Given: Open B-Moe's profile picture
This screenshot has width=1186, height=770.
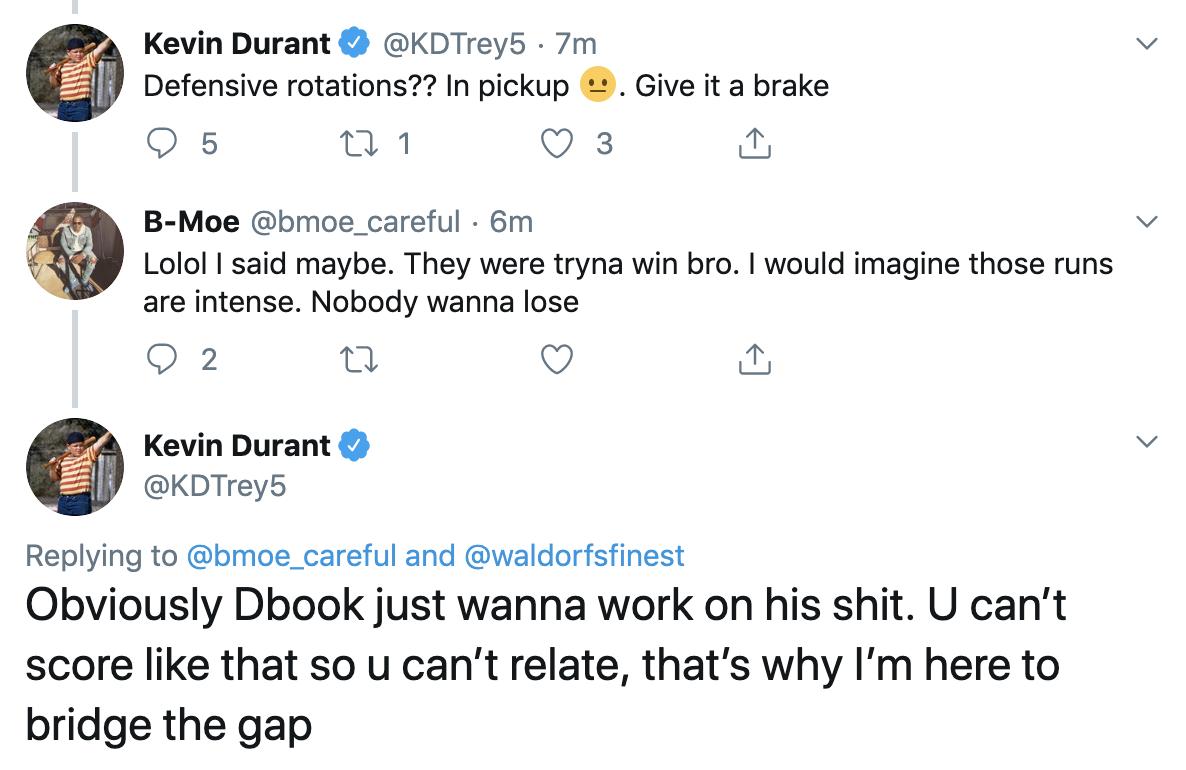Looking at the screenshot, I should 74,250.
